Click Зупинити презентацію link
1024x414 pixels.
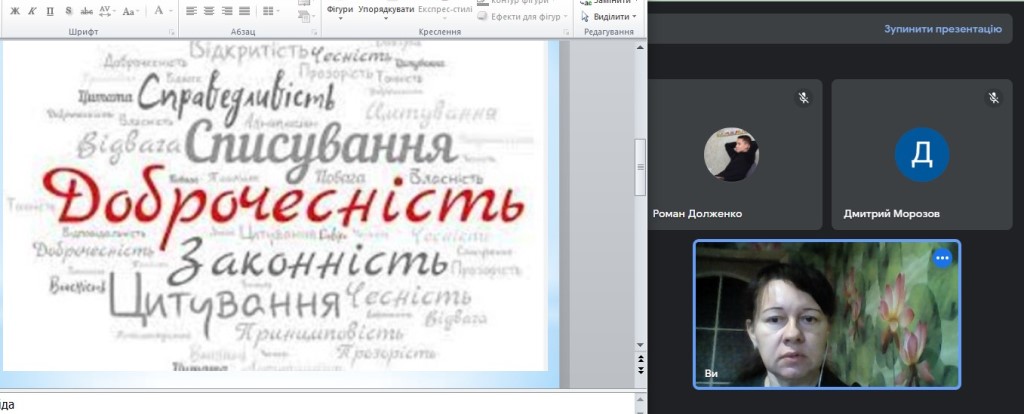(943, 29)
